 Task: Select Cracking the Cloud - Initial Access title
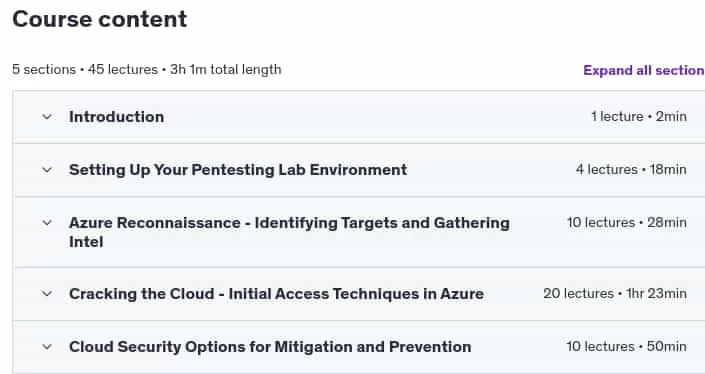click(x=276, y=294)
